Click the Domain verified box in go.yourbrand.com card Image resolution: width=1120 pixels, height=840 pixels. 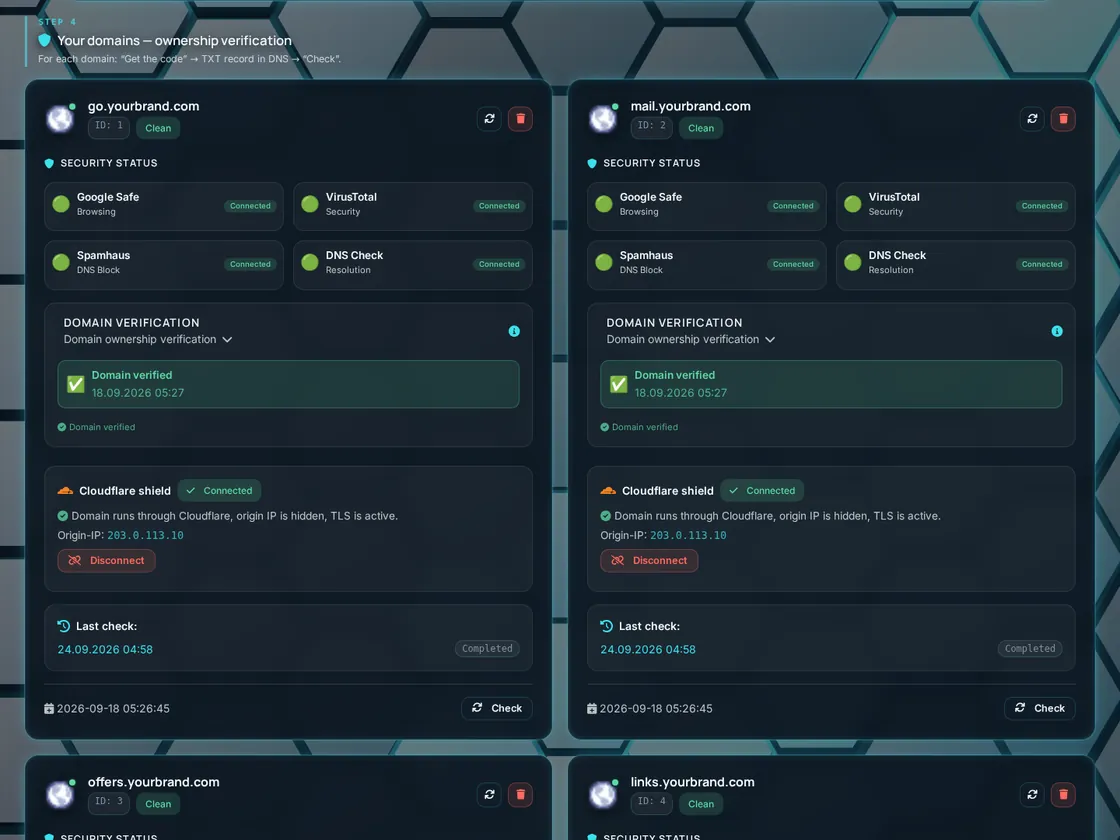[x=289, y=384]
